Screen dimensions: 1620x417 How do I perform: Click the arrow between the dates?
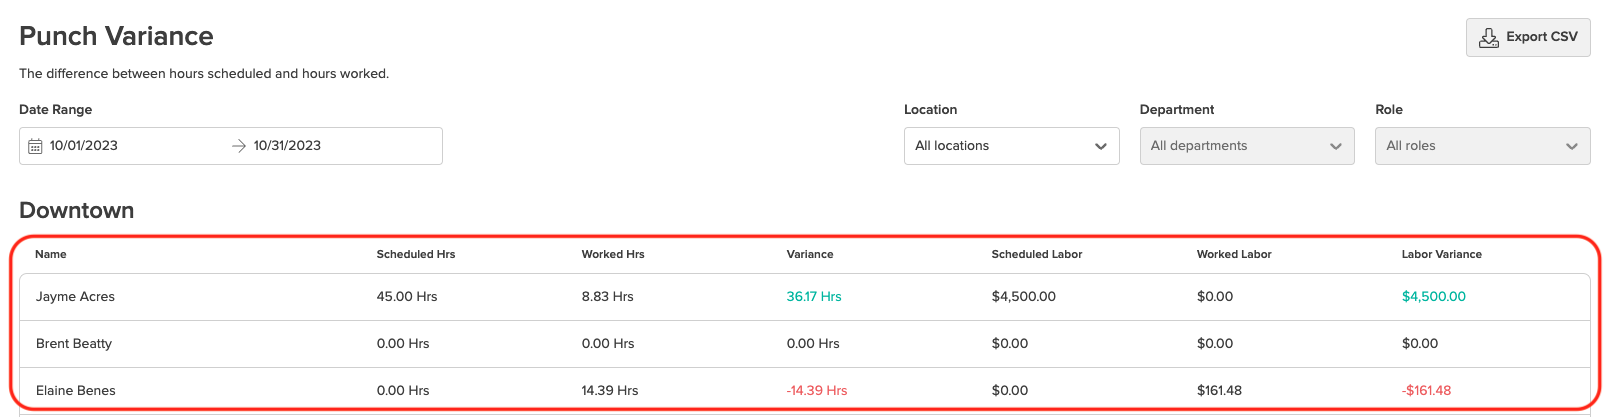click(238, 146)
